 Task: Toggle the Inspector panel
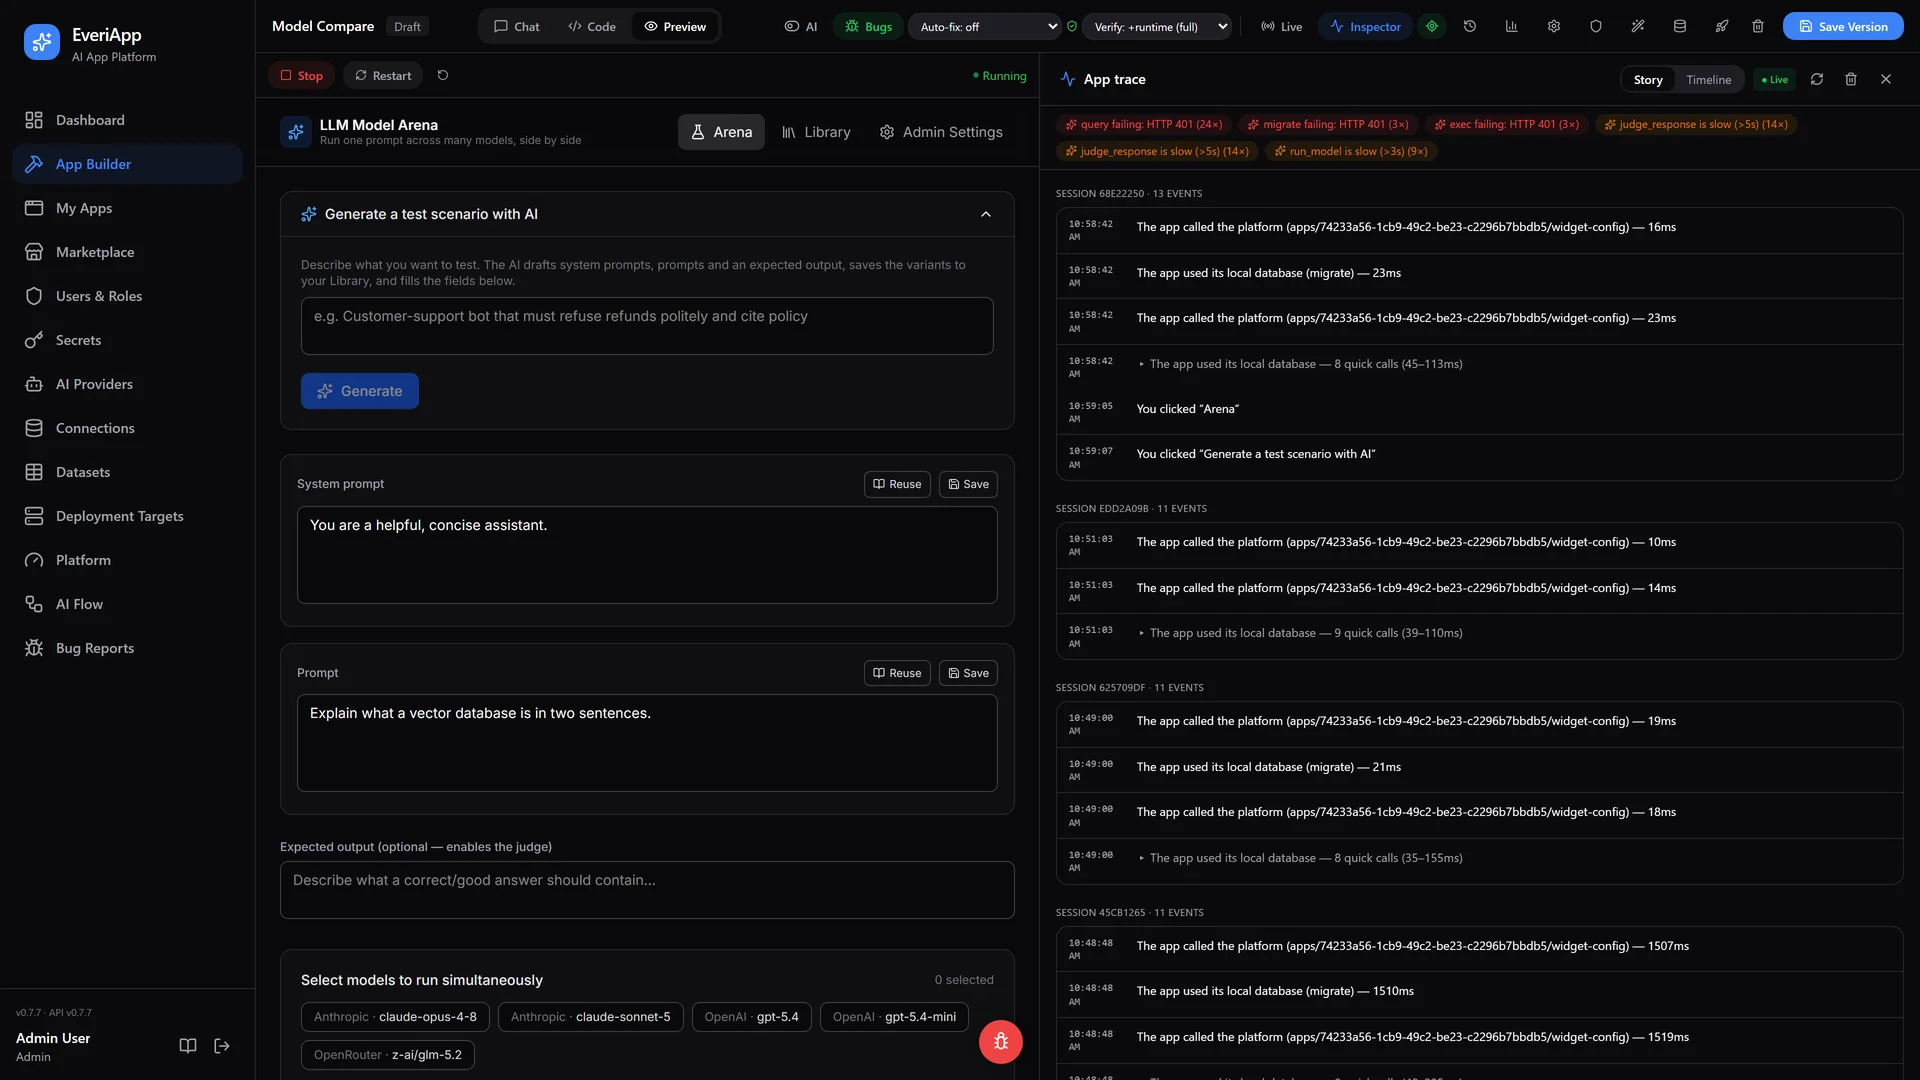point(1365,26)
